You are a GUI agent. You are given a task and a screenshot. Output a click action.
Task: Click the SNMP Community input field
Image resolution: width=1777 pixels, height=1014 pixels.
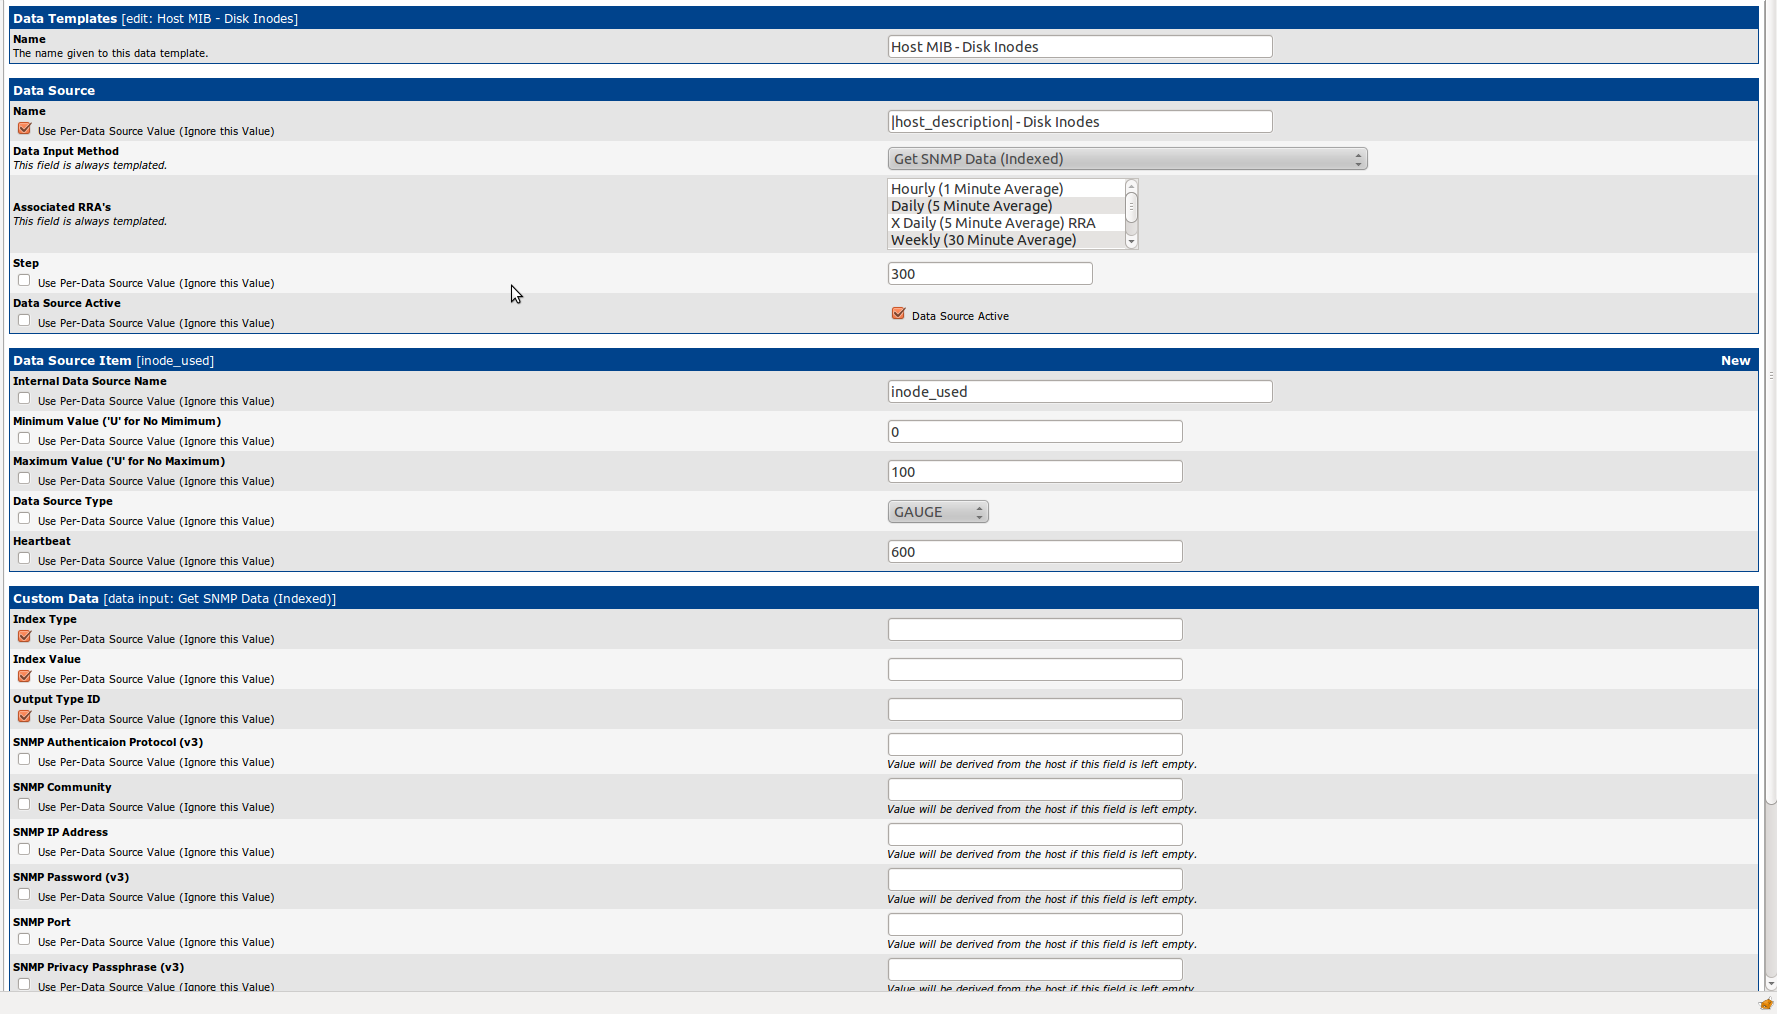click(x=1035, y=790)
